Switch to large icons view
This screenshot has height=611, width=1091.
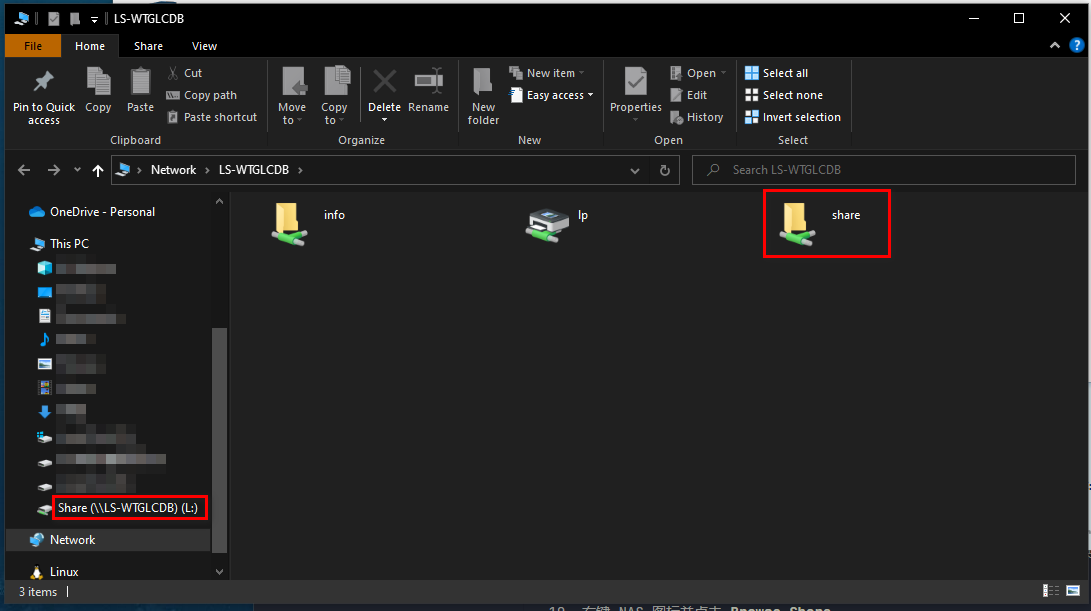[1072, 591]
